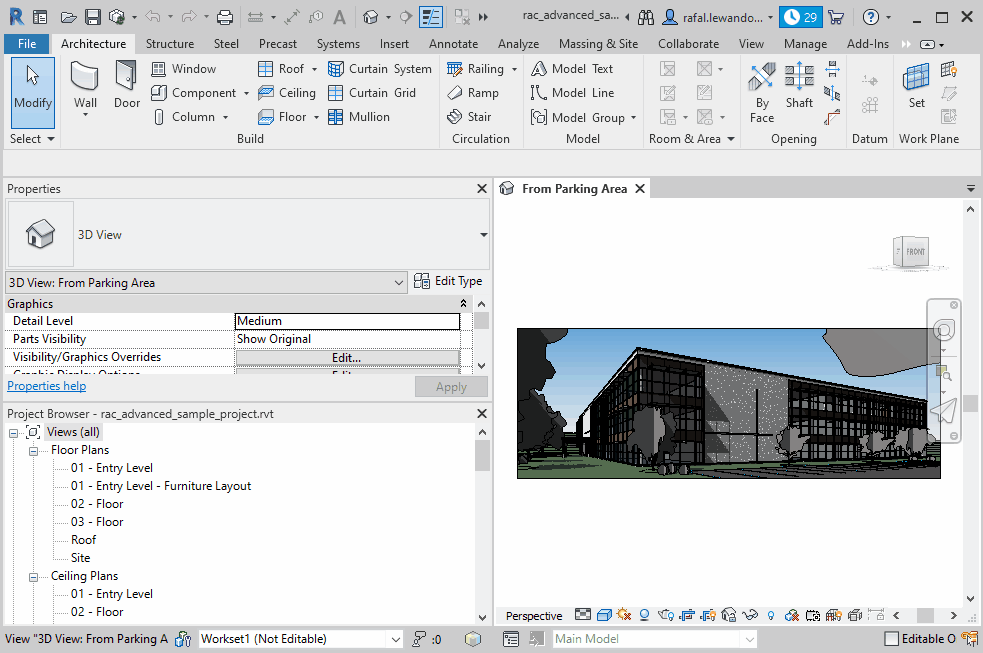Select the Wall tool

pos(85,85)
